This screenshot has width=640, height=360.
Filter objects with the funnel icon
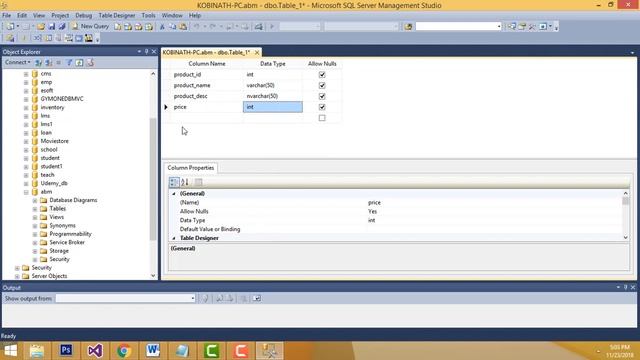(69, 62)
